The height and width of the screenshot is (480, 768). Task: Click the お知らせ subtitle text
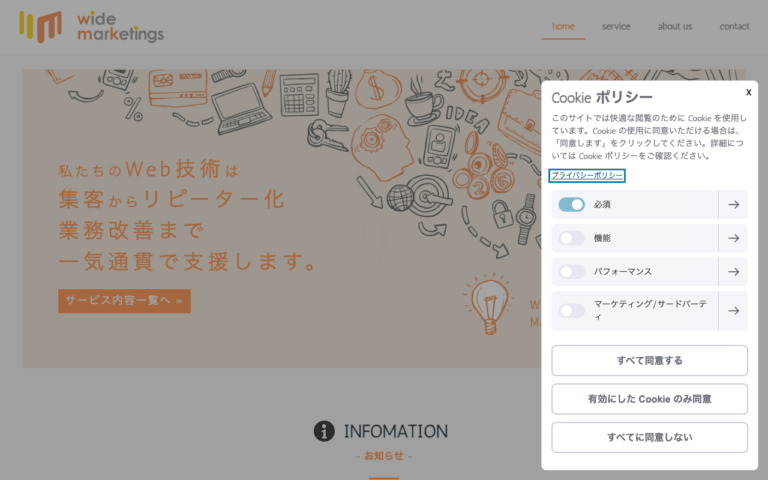[384, 456]
